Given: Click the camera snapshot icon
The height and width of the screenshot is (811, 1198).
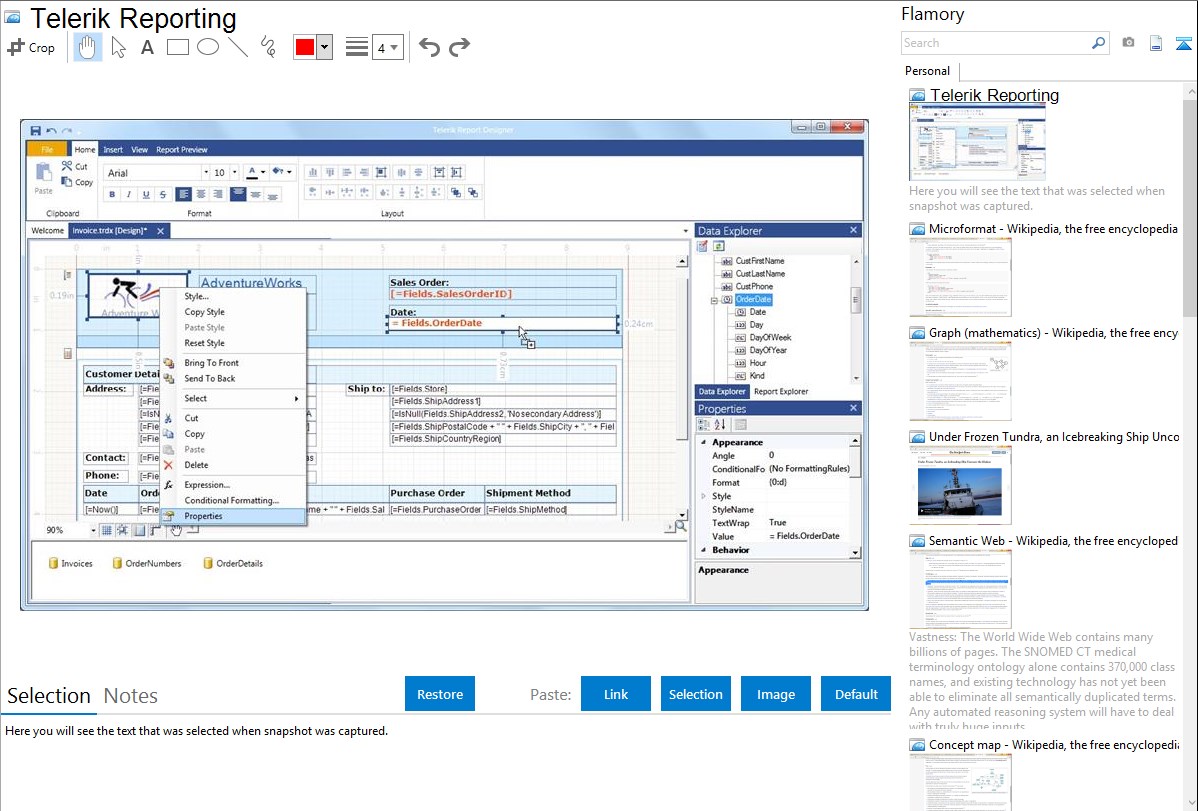Looking at the screenshot, I should pos(1128,43).
